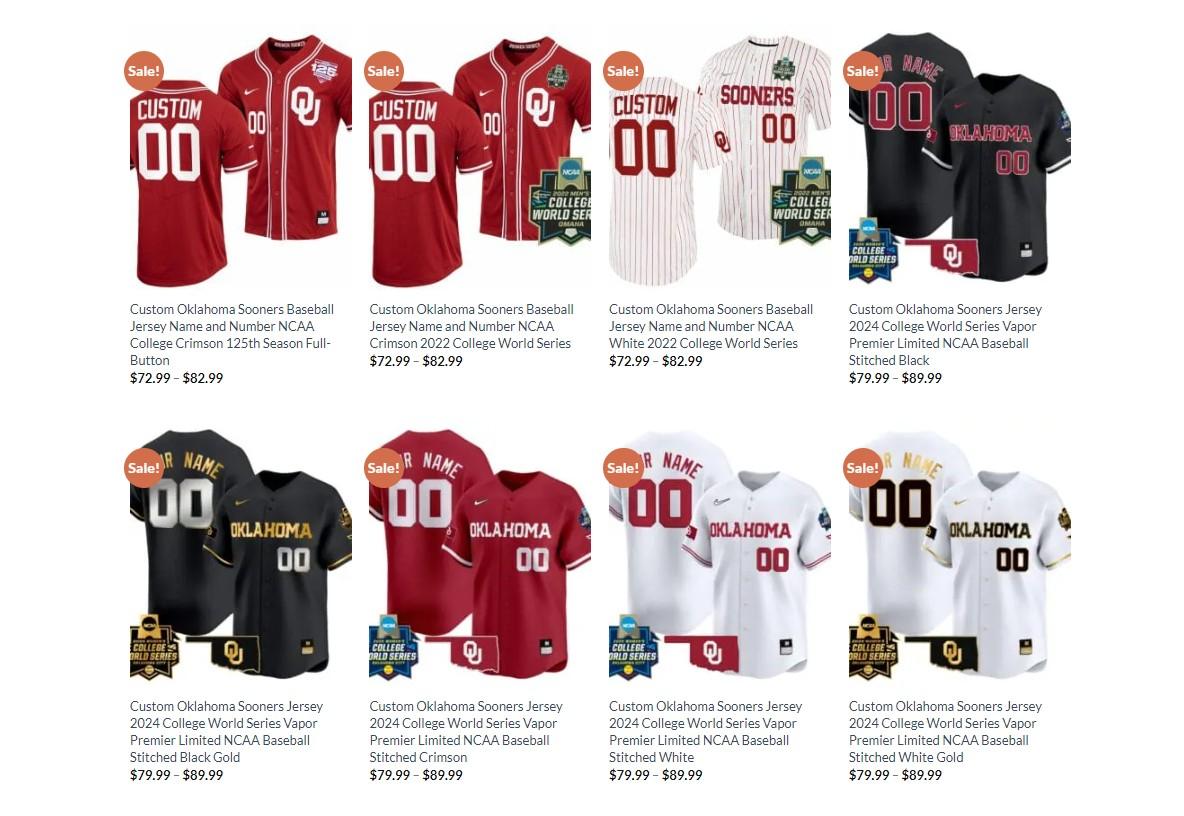
Task: Open White pinstripe Sooners jersey image
Action: click(x=720, y=160)
